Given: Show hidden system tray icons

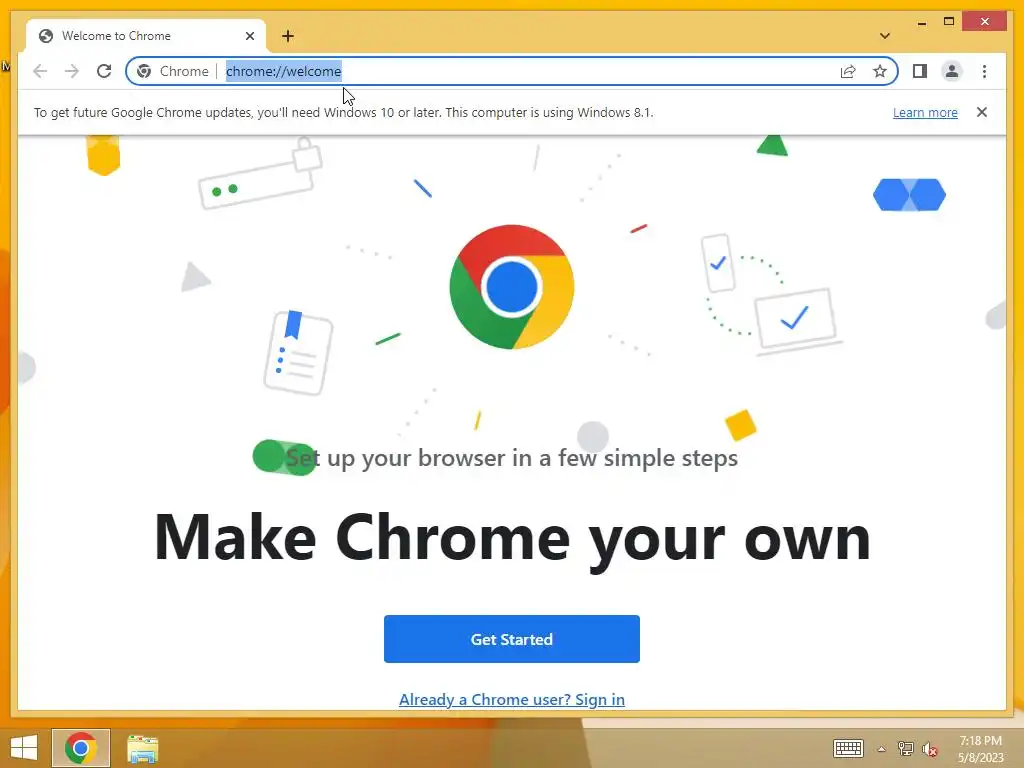Looking at the screenshot, I should 881,749.
